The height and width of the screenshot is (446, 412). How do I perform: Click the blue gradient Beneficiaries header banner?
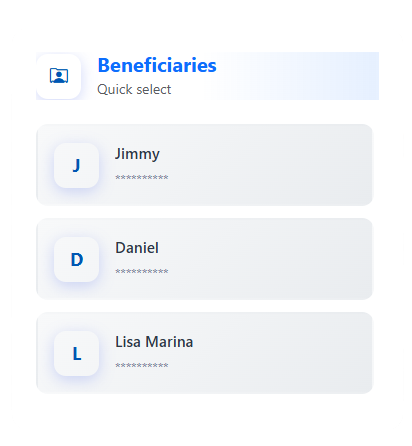tap(207, 76)
